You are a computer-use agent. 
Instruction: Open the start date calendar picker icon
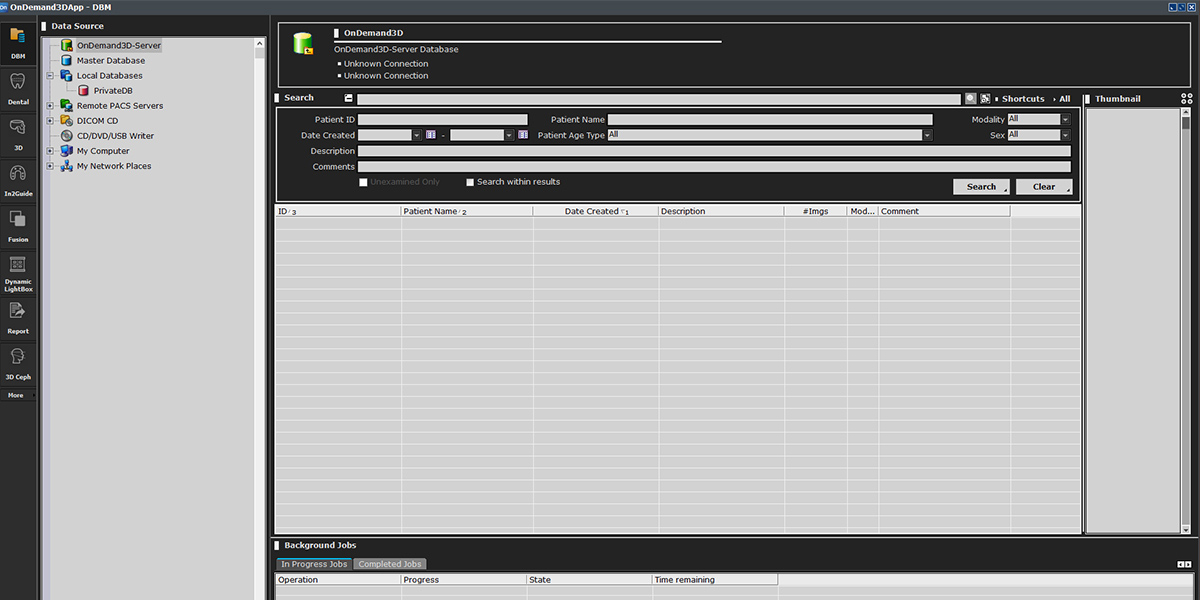[431, 135]
